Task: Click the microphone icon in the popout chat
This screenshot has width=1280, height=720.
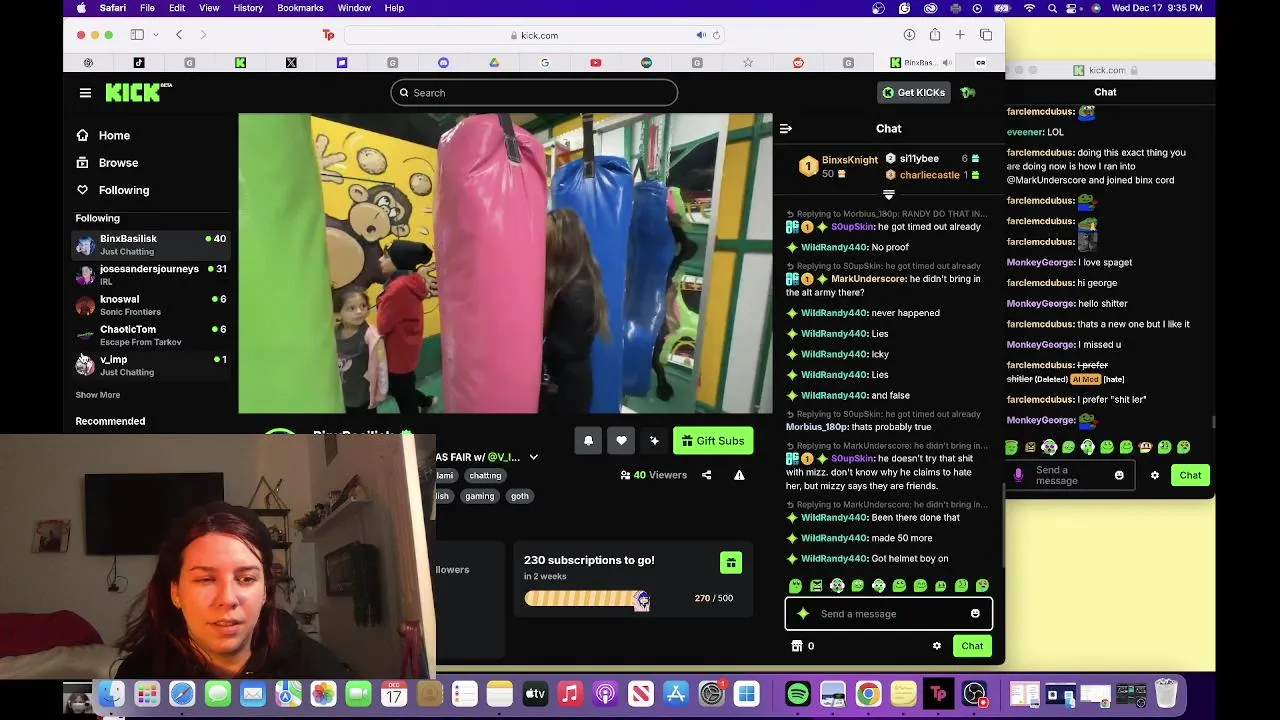Action: click(1018, 475)
